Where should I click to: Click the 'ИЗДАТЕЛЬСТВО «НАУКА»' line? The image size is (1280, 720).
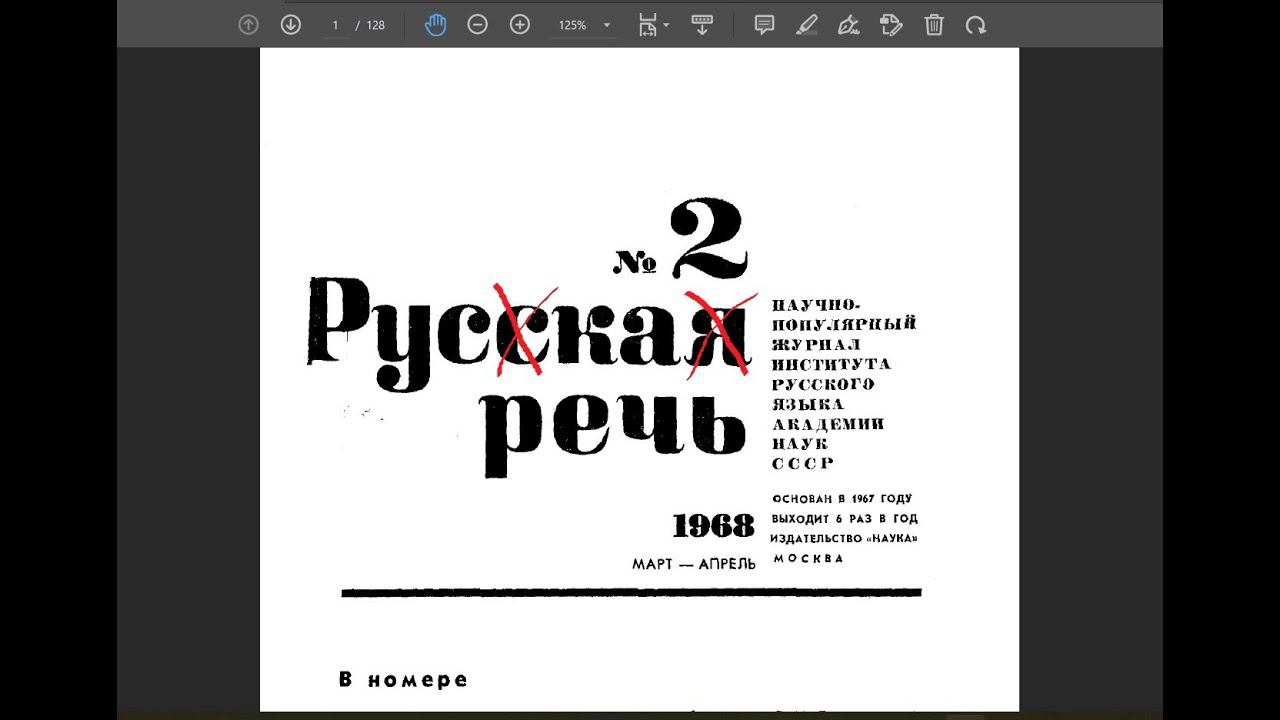(x=844, y=539)
